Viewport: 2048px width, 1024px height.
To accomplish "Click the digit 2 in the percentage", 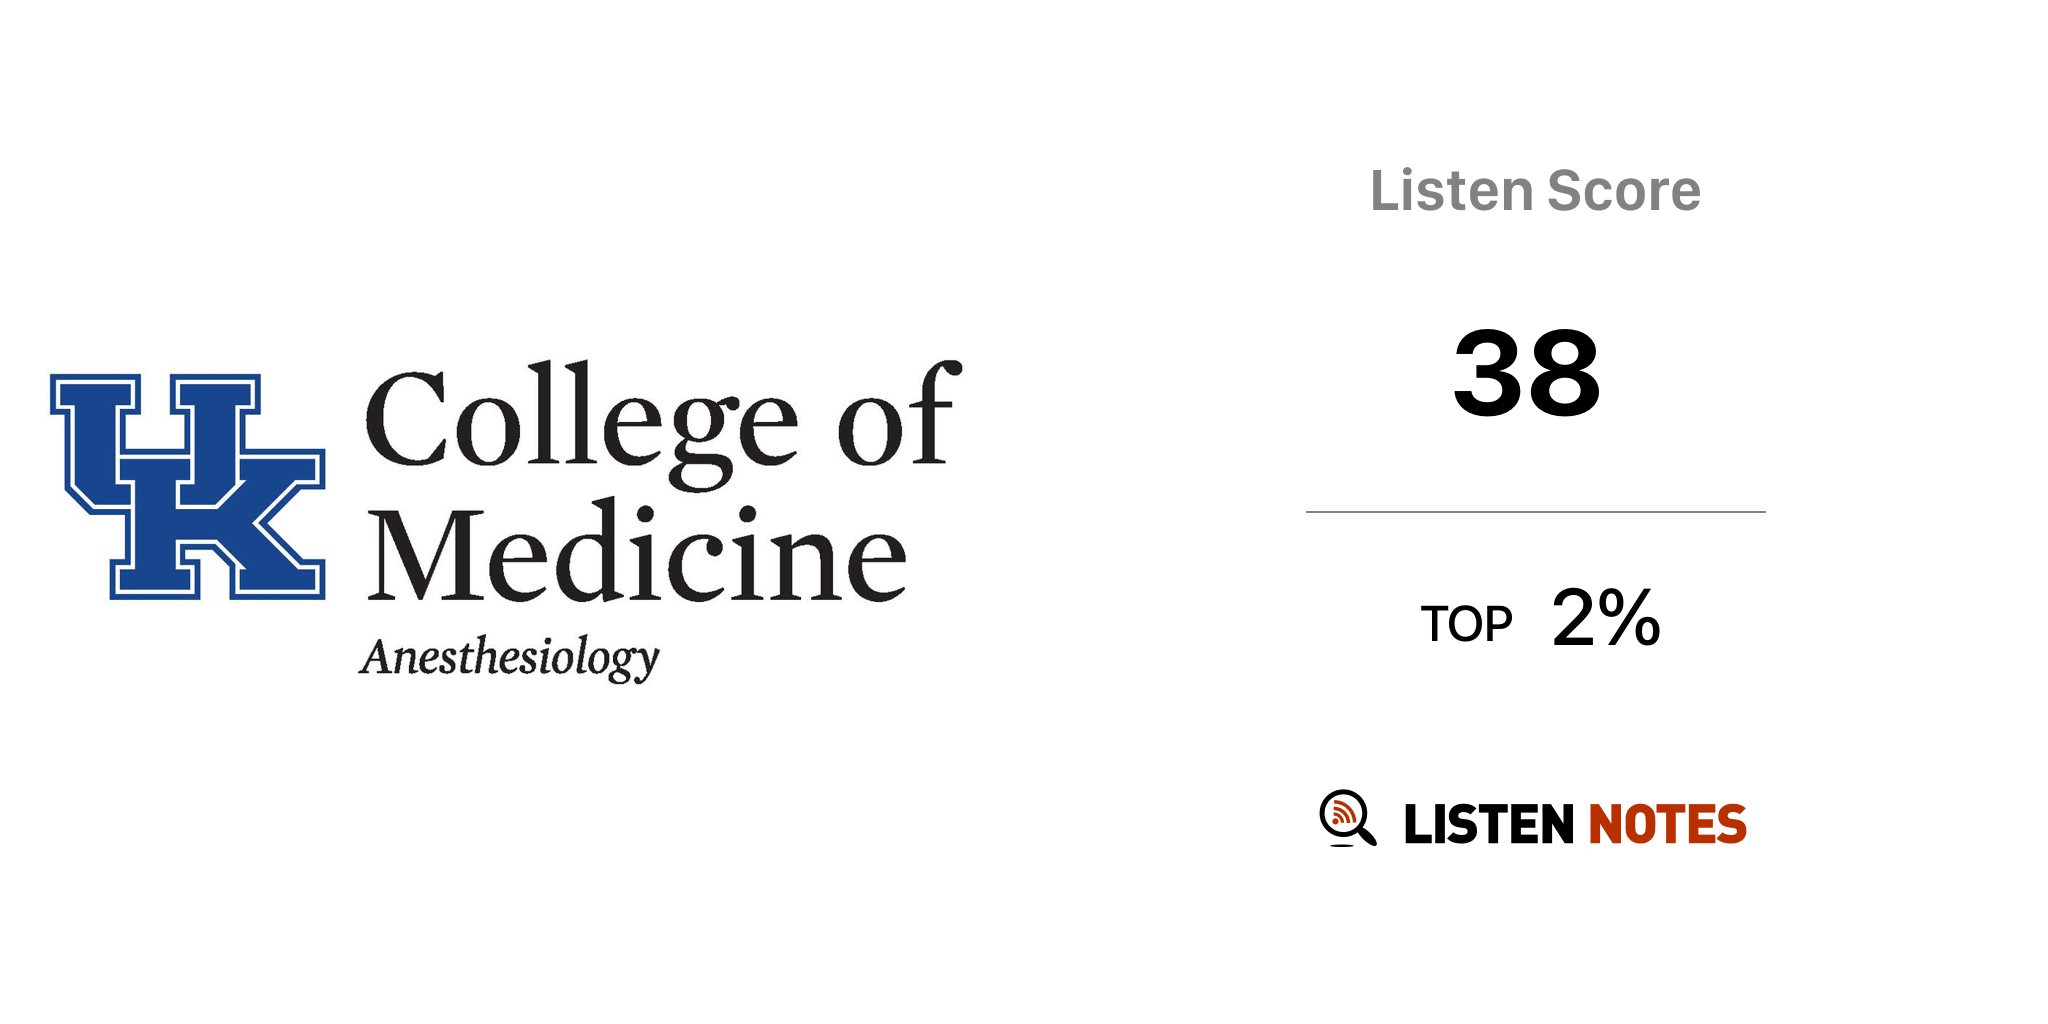I will 1576,618.
